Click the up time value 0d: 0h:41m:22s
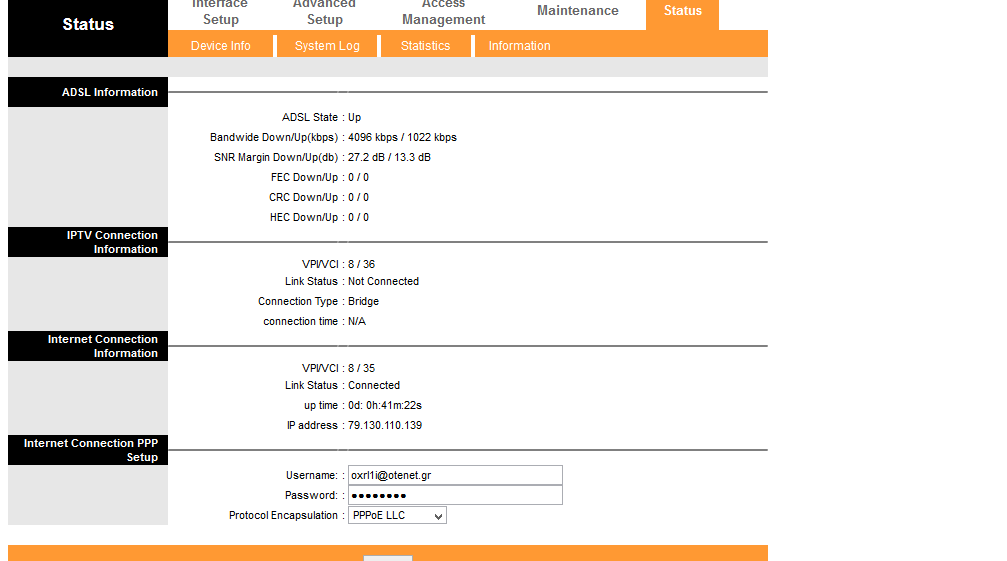Screen dimensions: 1007x561 (385, 405)
